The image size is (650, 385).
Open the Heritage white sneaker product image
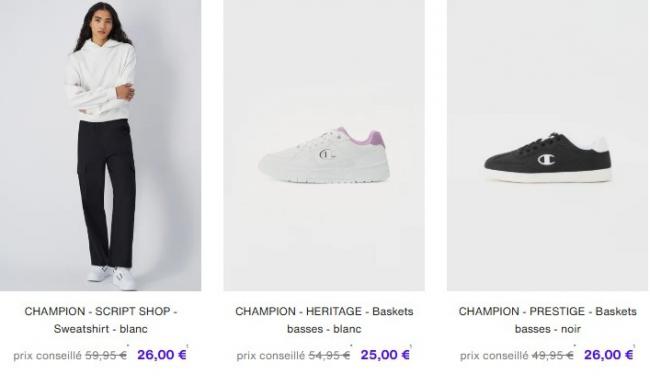pos(324,145)
